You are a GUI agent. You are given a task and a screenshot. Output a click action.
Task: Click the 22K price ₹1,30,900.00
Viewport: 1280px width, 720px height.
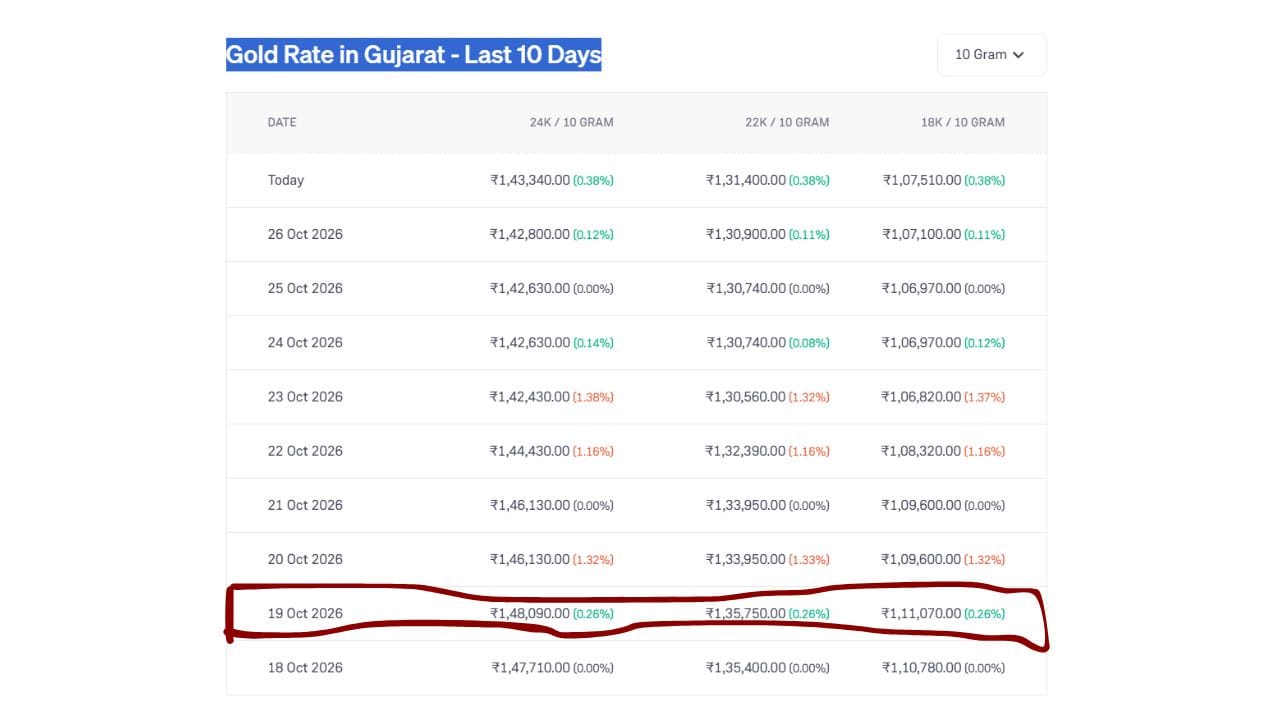pyautogui.click(x=746, y=234)
